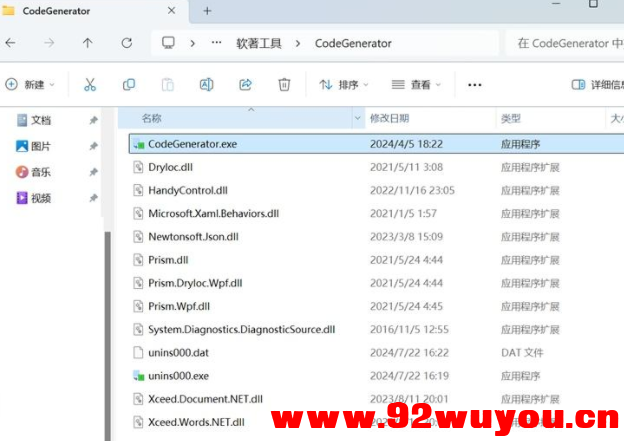Navigate back to previous folder

(11, 43)
